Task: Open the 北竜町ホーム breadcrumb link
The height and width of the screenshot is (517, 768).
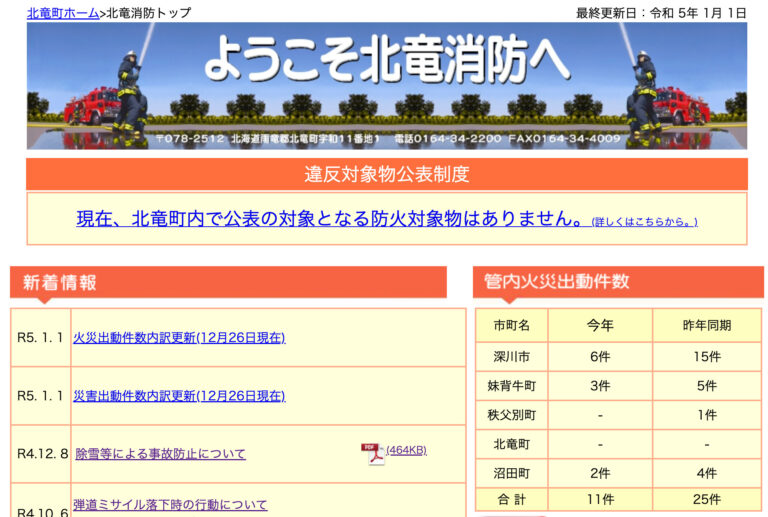Action: click(63, 13)
